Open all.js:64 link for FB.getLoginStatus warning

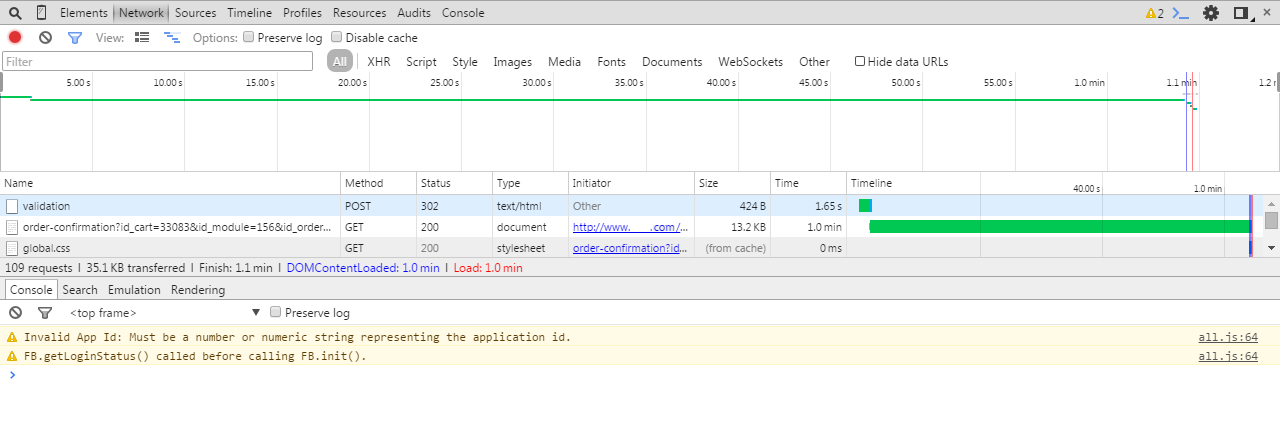click(x=1228, y=356)
